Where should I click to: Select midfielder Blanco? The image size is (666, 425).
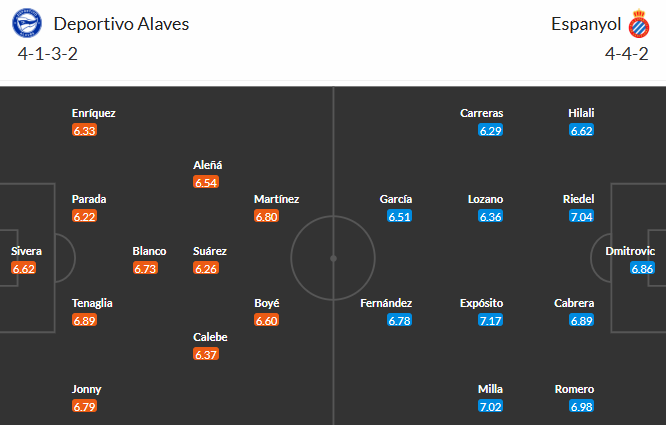(x=150, y=251)
